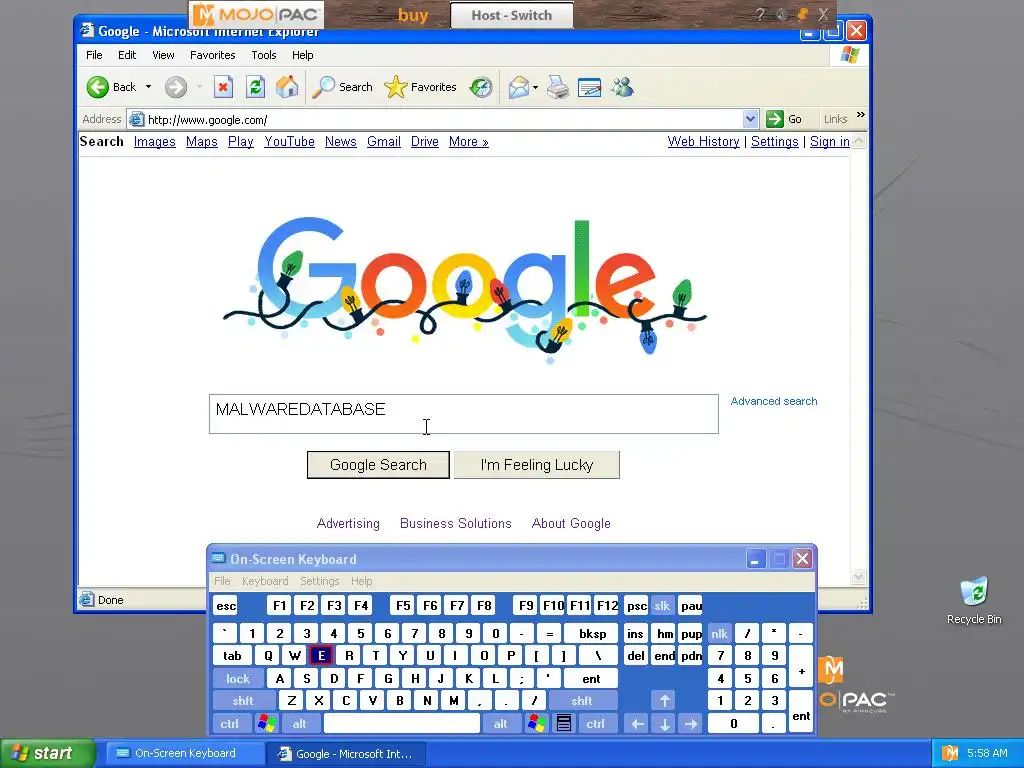Viewport: 1024px width, 768px height.
Task: Open the Tools menu in Internet Explorer
Action: click(264, 55)
